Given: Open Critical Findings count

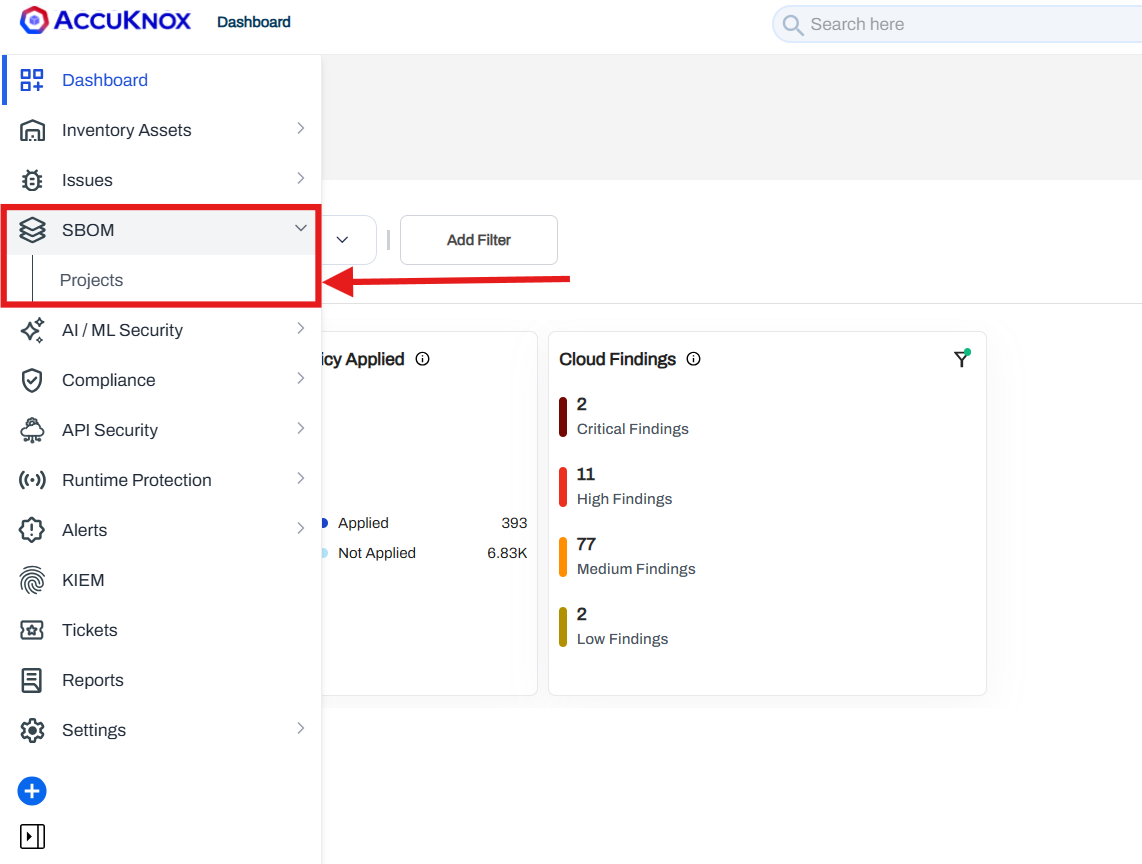Looking at the screenshot, I should point(581,404).
